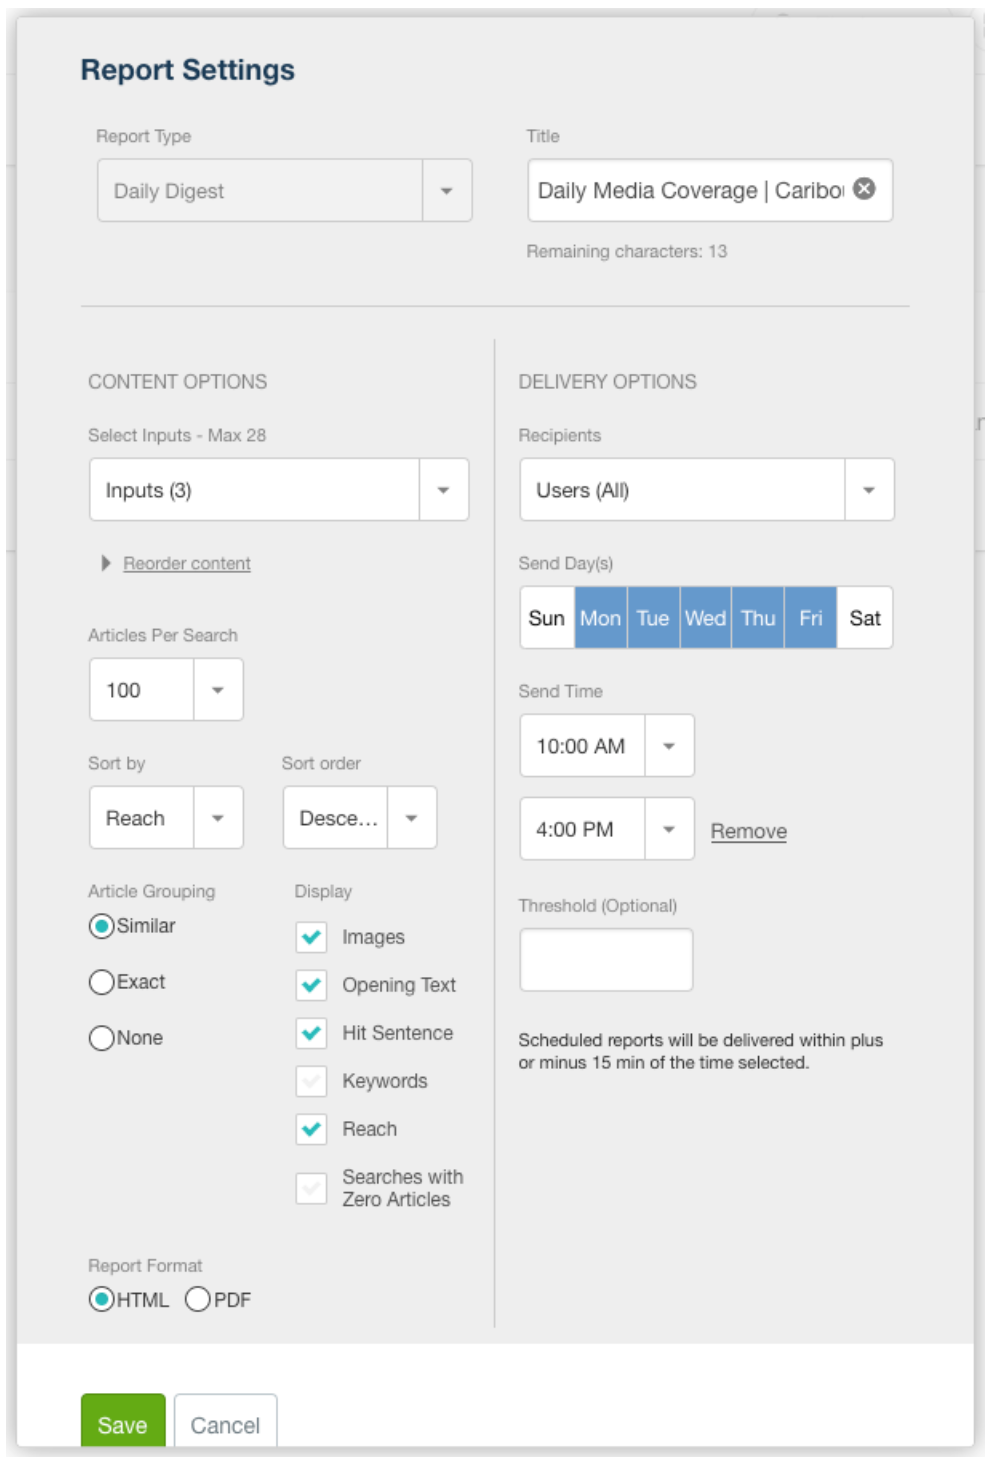Image resolution: width=992 pixels, height=1462 pixels.
Task: Click the Remove link beside 4:00 PM
Action: 749,831
